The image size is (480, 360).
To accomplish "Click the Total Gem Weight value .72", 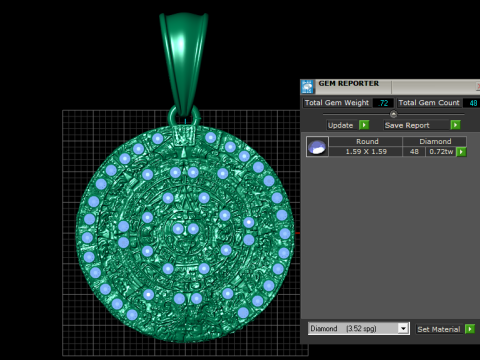I will point(383,103).
